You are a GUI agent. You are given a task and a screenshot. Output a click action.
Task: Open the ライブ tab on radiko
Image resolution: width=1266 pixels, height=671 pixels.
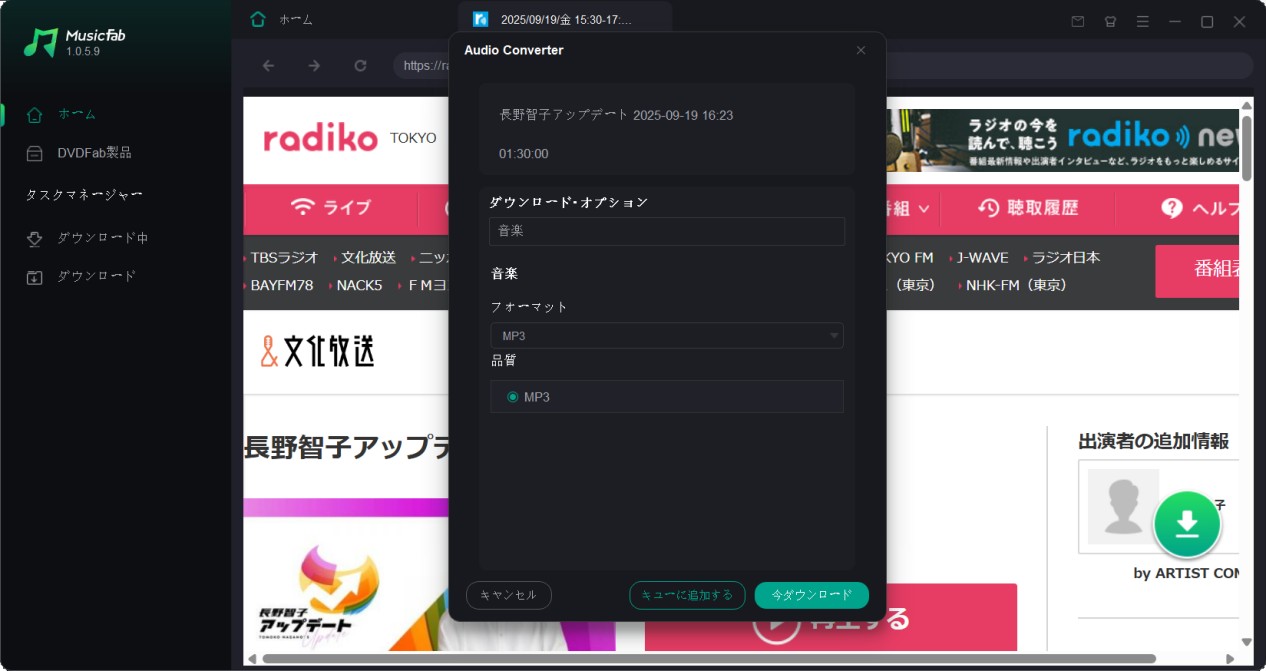click(331, 208)
